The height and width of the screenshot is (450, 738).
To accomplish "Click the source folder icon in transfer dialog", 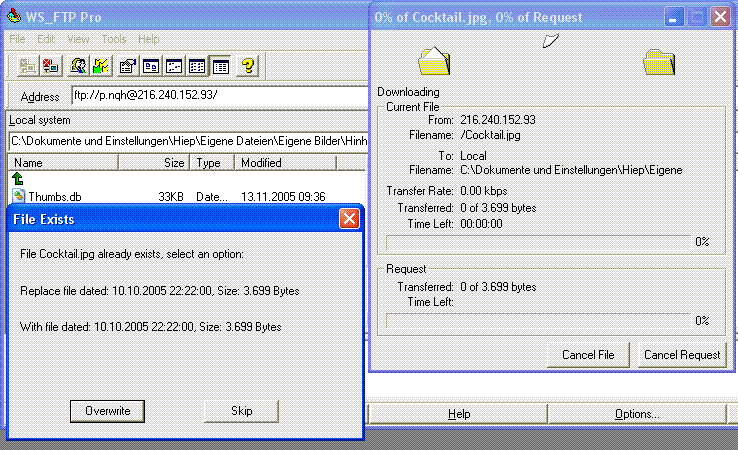I will point(434,61).
